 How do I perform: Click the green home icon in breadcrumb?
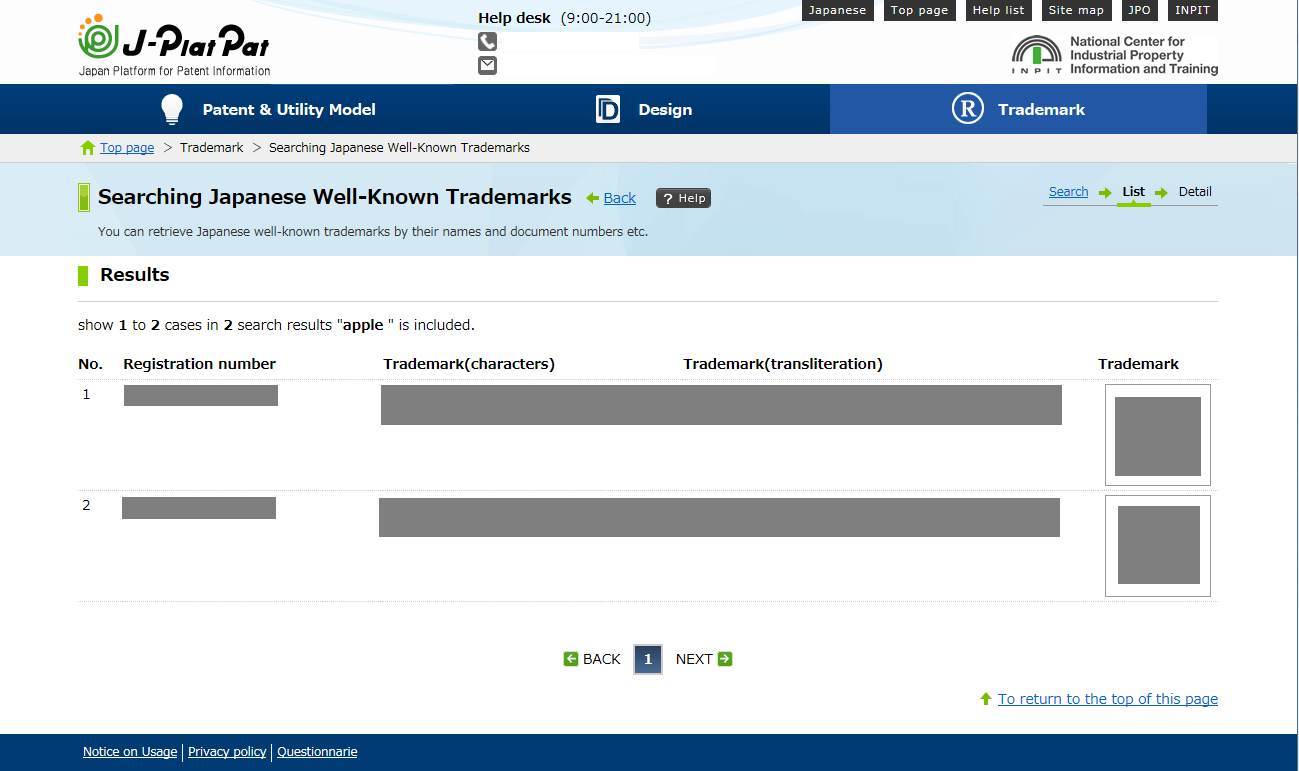coord(88,148)
